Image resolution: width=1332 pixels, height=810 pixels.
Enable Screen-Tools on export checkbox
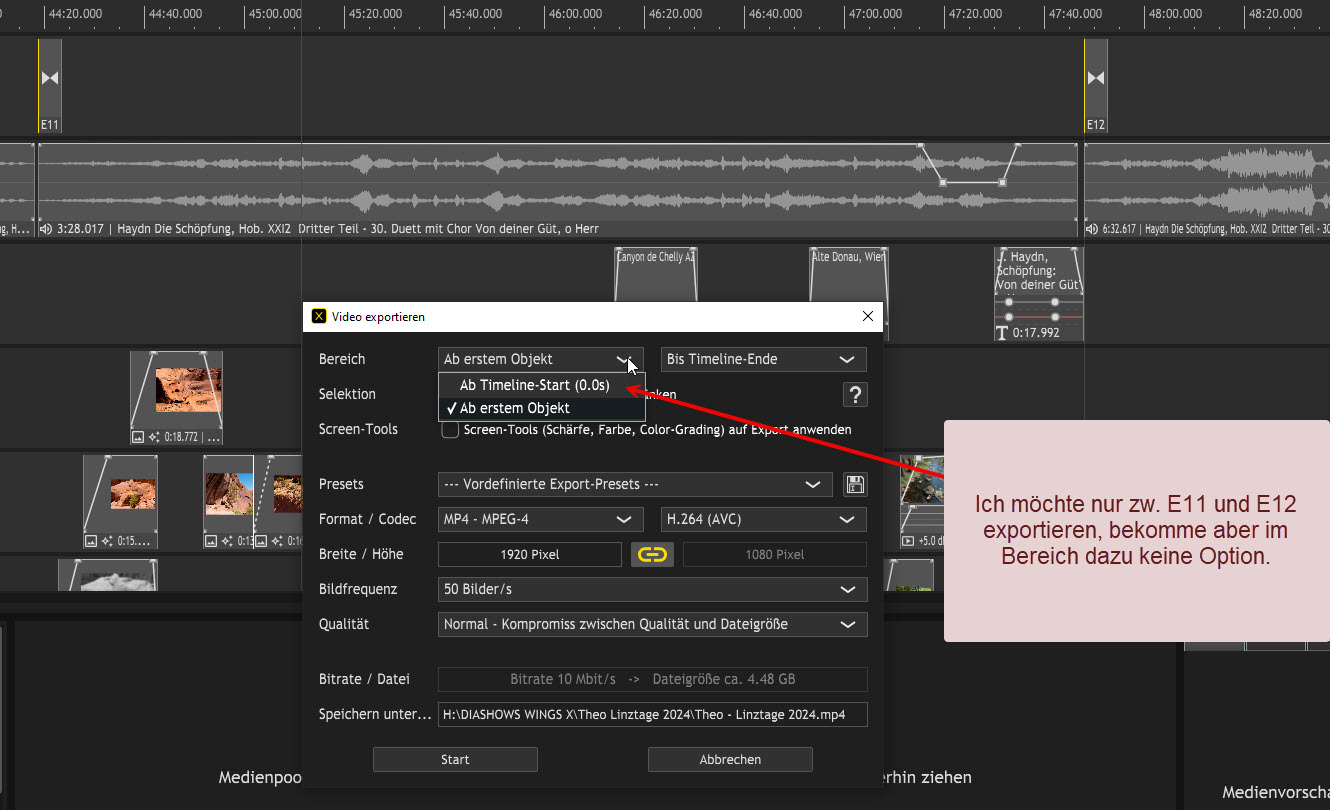(450, 430)
